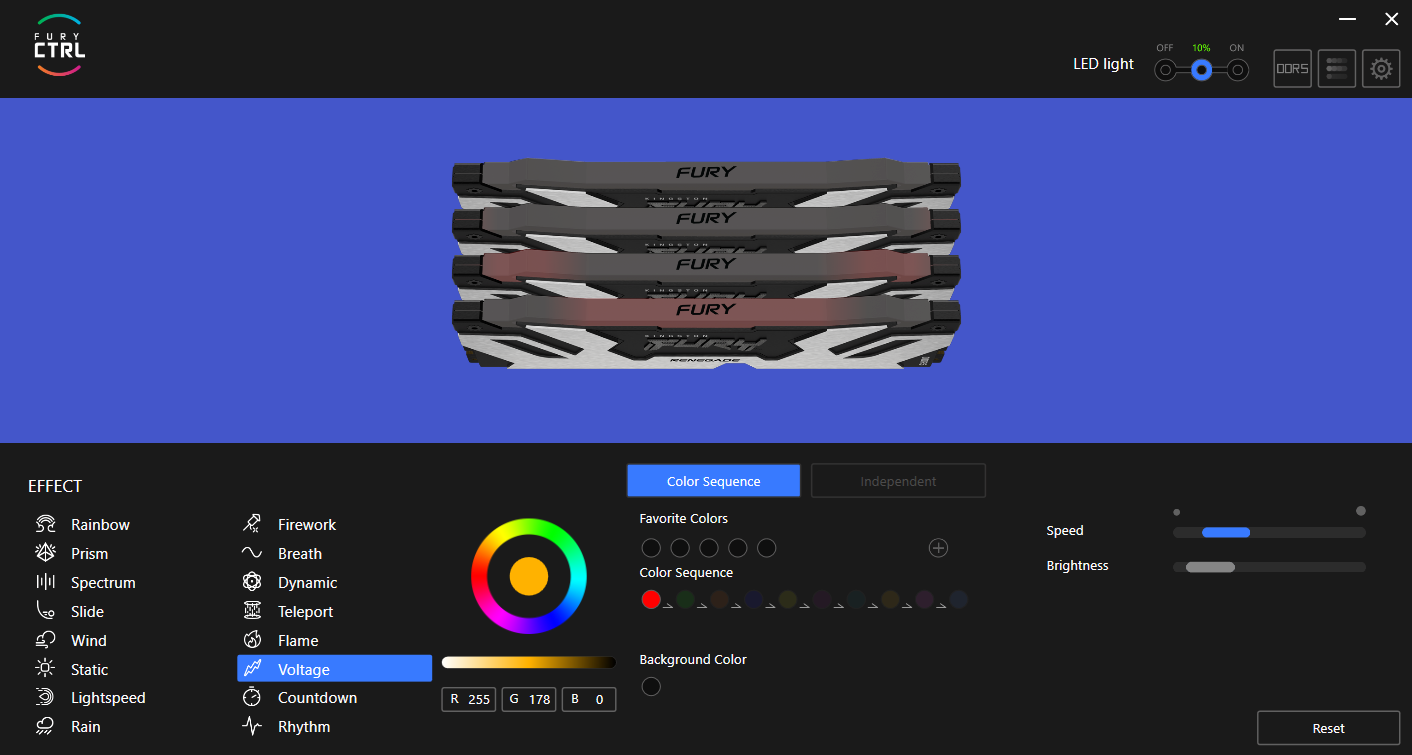Screen dimensions: 1412x755
Task: Open settings via the gear icon
Action: click(x=1381, y=69)
